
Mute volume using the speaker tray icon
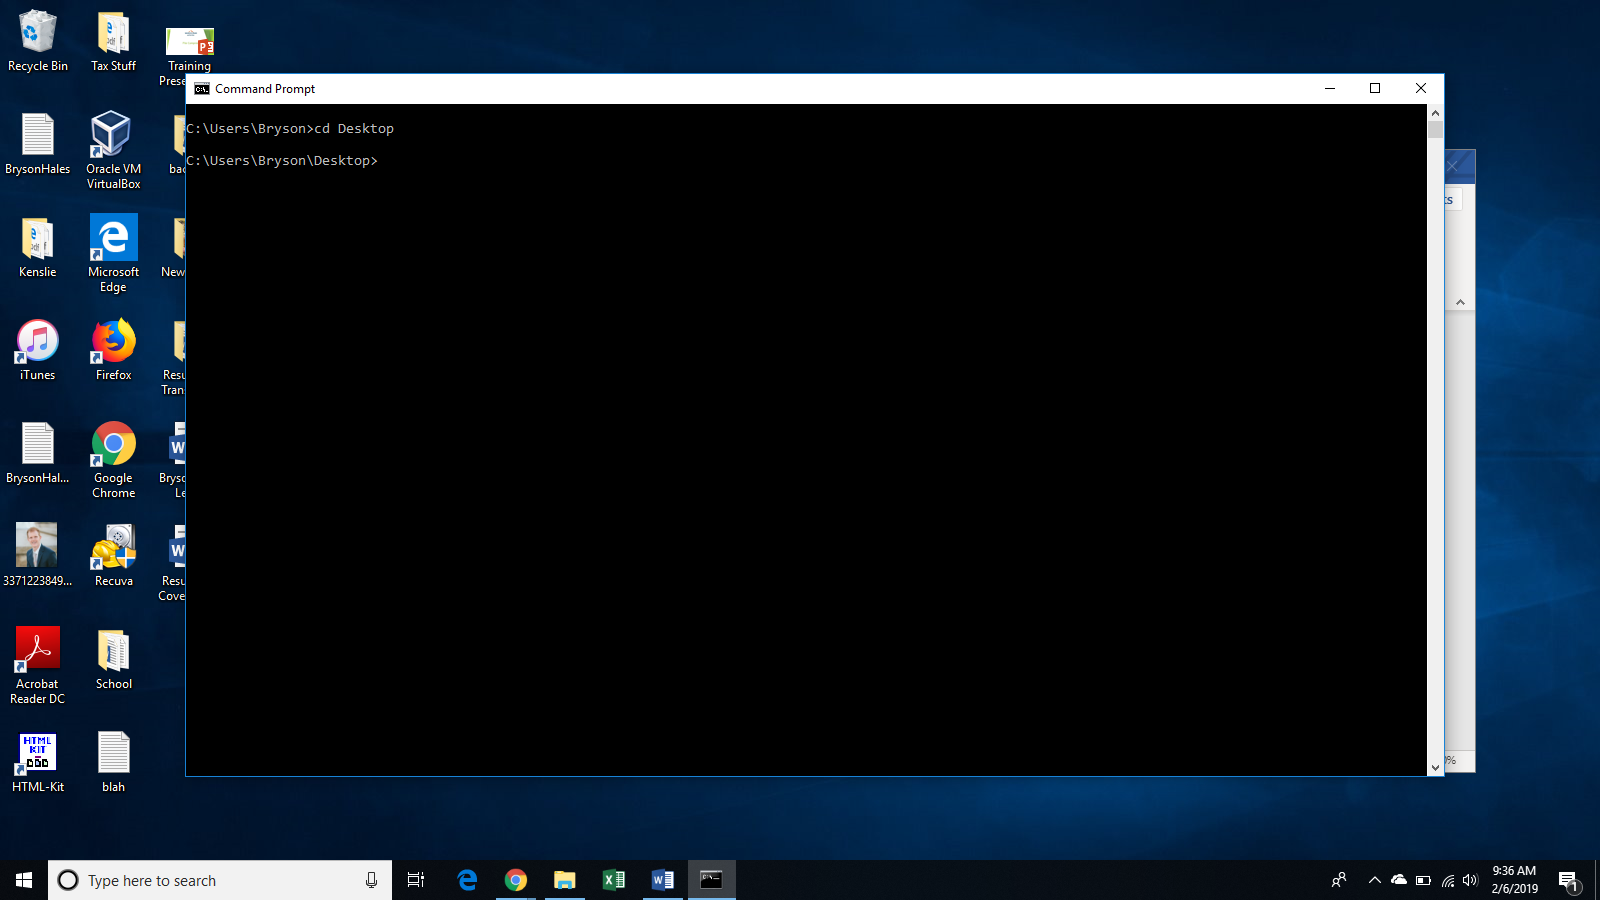coord(1469,880)
